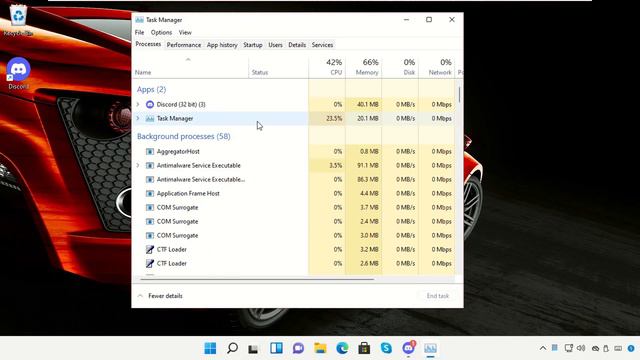This screenshot has width=640, height=360.
Task: Sort processes by Memory column
Action: (x=364, y=68)
